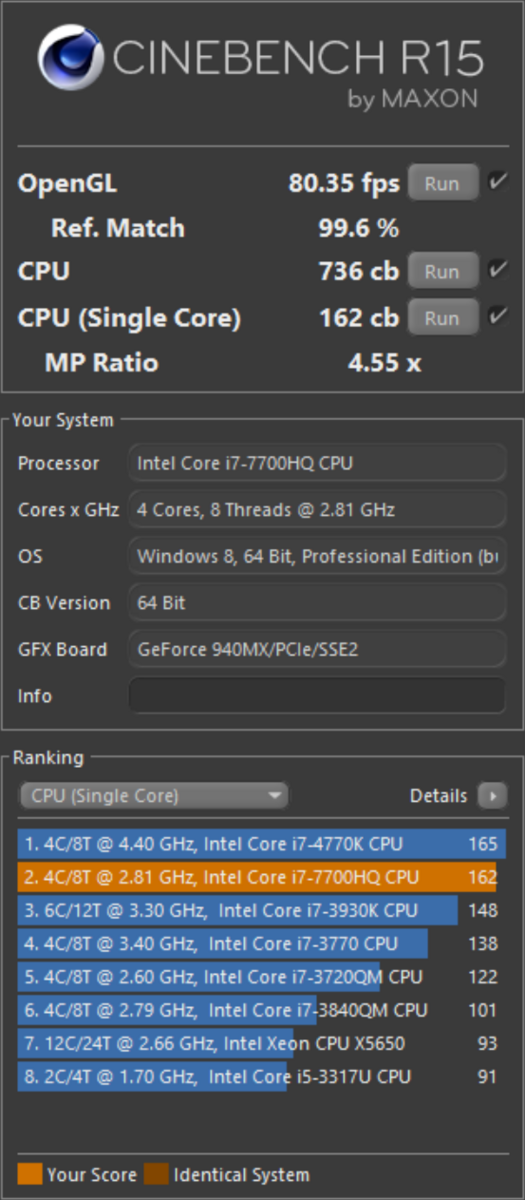The width and height of the screenshot is (525, 1200).
Task: Click the orange Your Score legend swatch
Action: (x=29, y=1174)
